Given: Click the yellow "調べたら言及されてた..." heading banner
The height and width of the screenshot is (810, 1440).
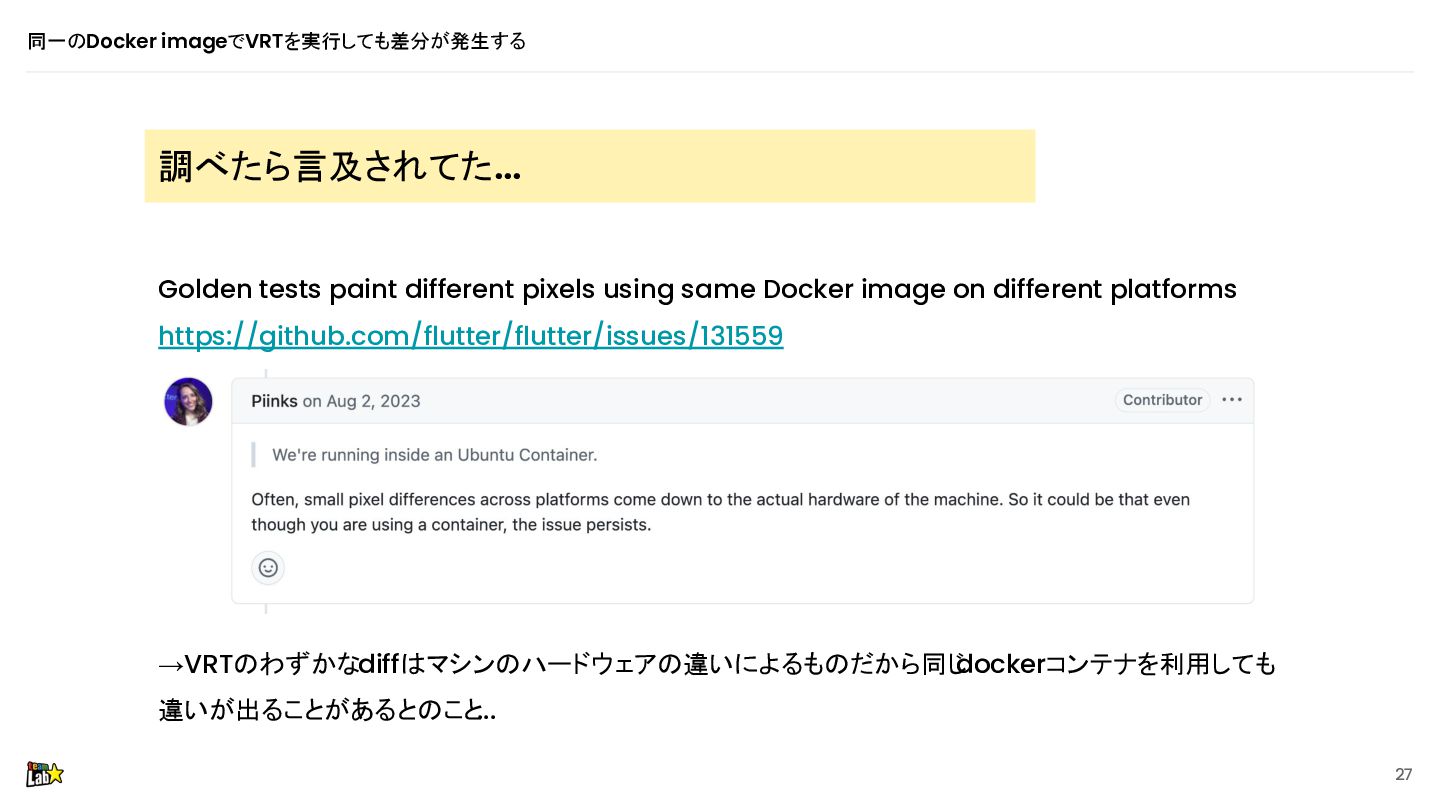Looking at the screenshot, I should pos(589,166).
